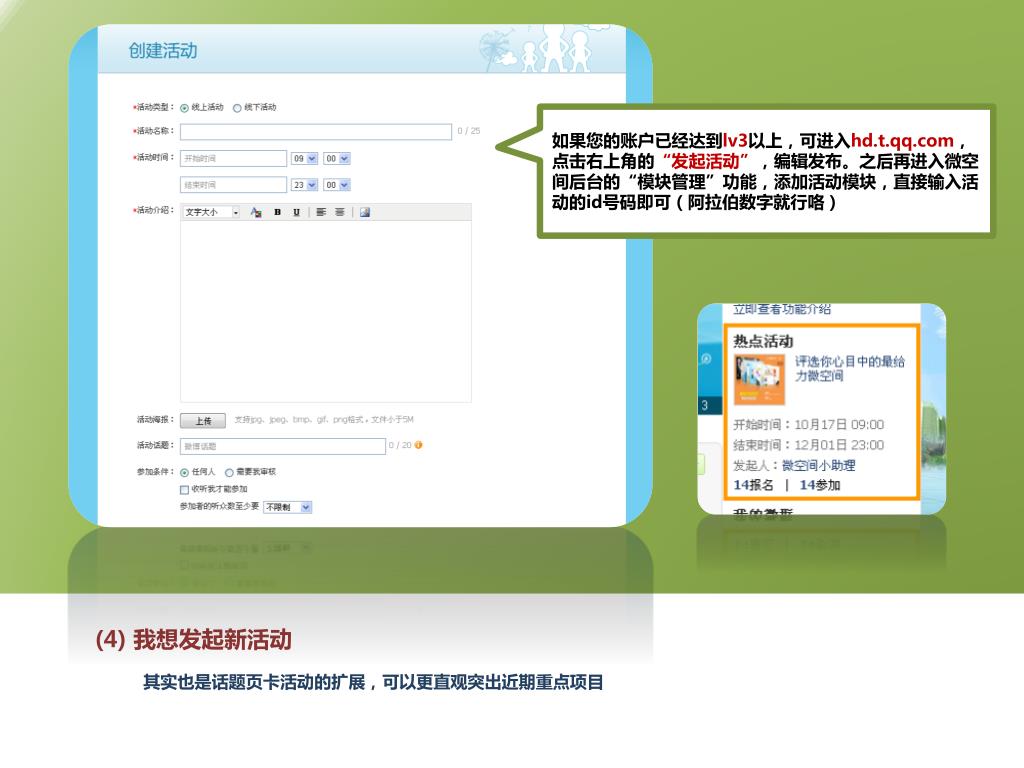Click the 14报名 count
The height and width of the screenshot is (768, 1024).
pyautogui.click(x=754, y=485)
